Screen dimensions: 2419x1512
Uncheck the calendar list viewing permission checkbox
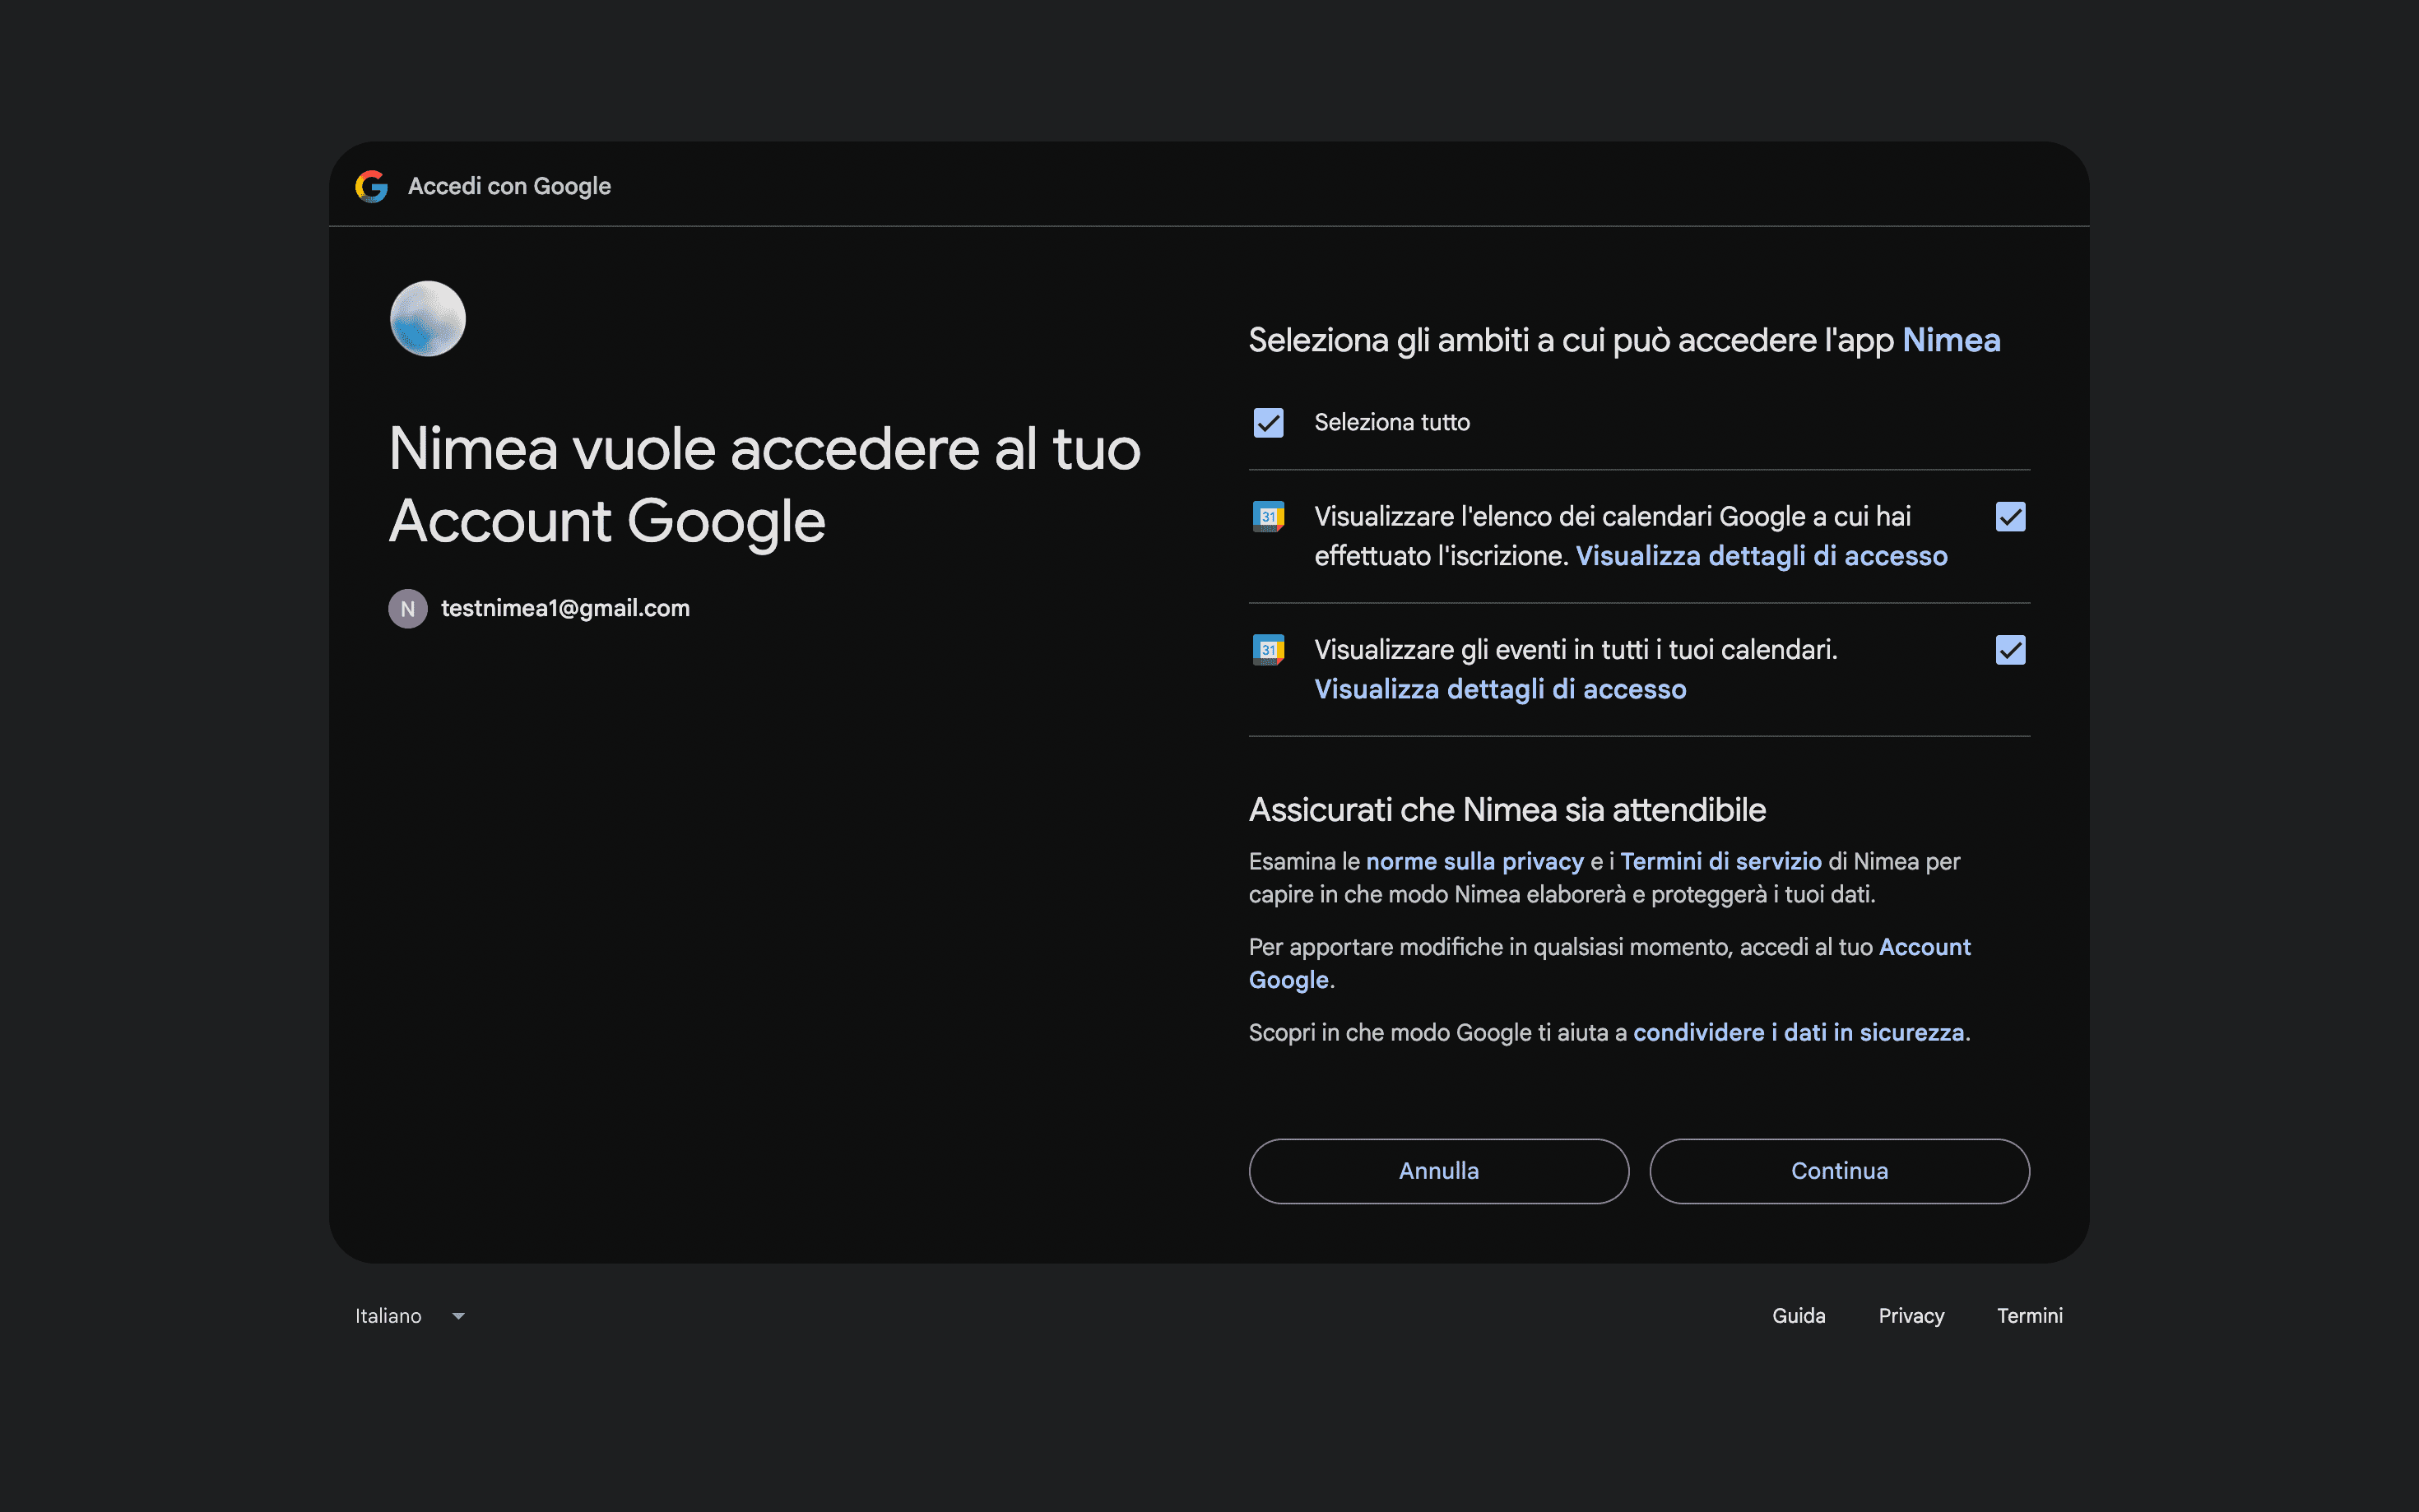click(x=2010, y=517)
